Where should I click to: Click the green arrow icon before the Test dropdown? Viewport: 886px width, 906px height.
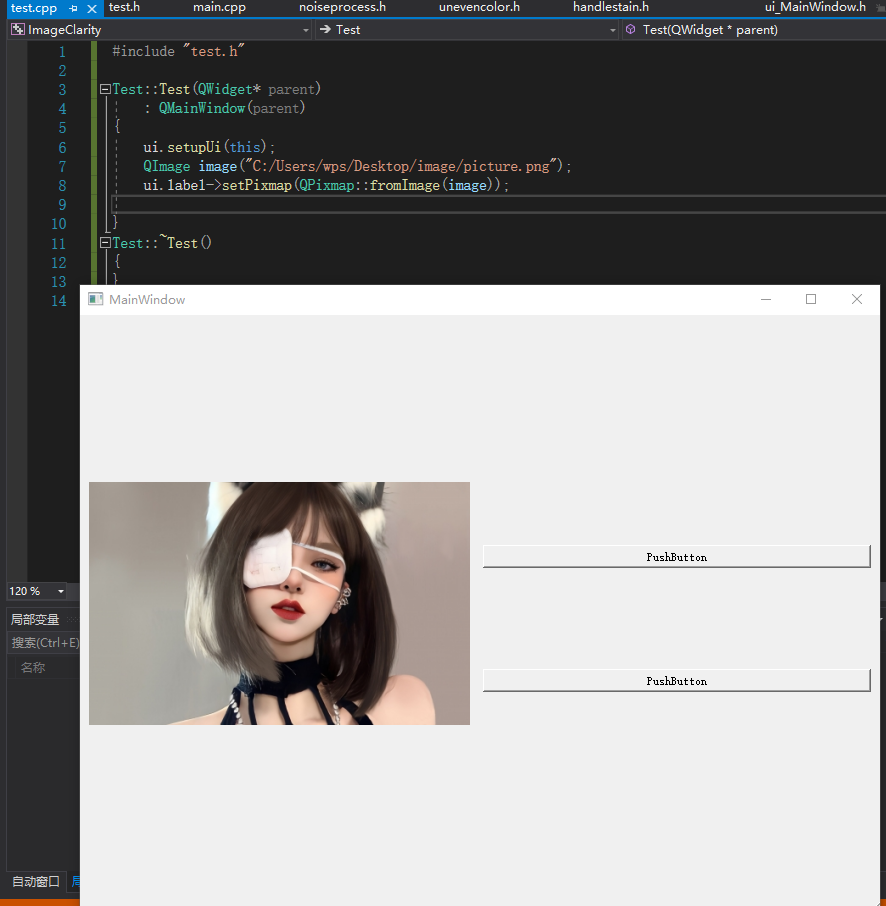[x=323, y=29]
